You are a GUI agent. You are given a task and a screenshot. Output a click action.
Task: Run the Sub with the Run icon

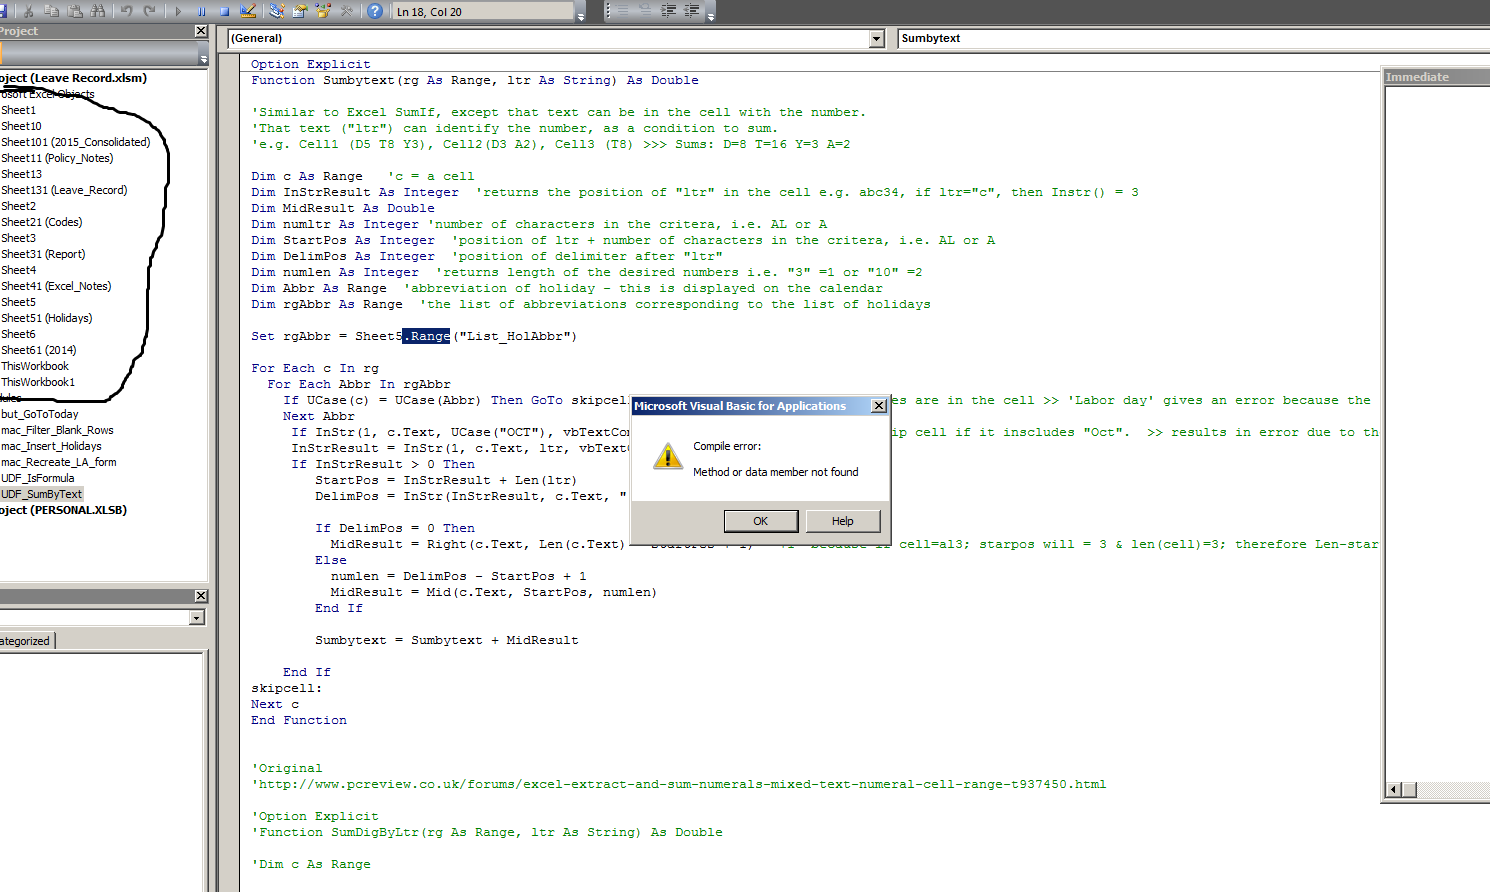pos(178,11)
